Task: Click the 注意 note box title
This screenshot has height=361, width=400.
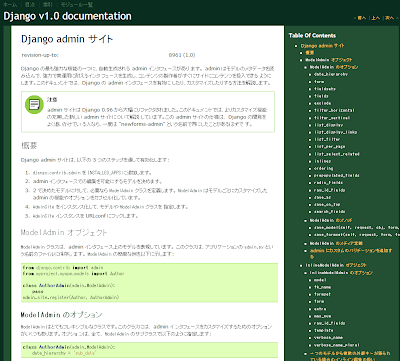Action: point(52,100)
